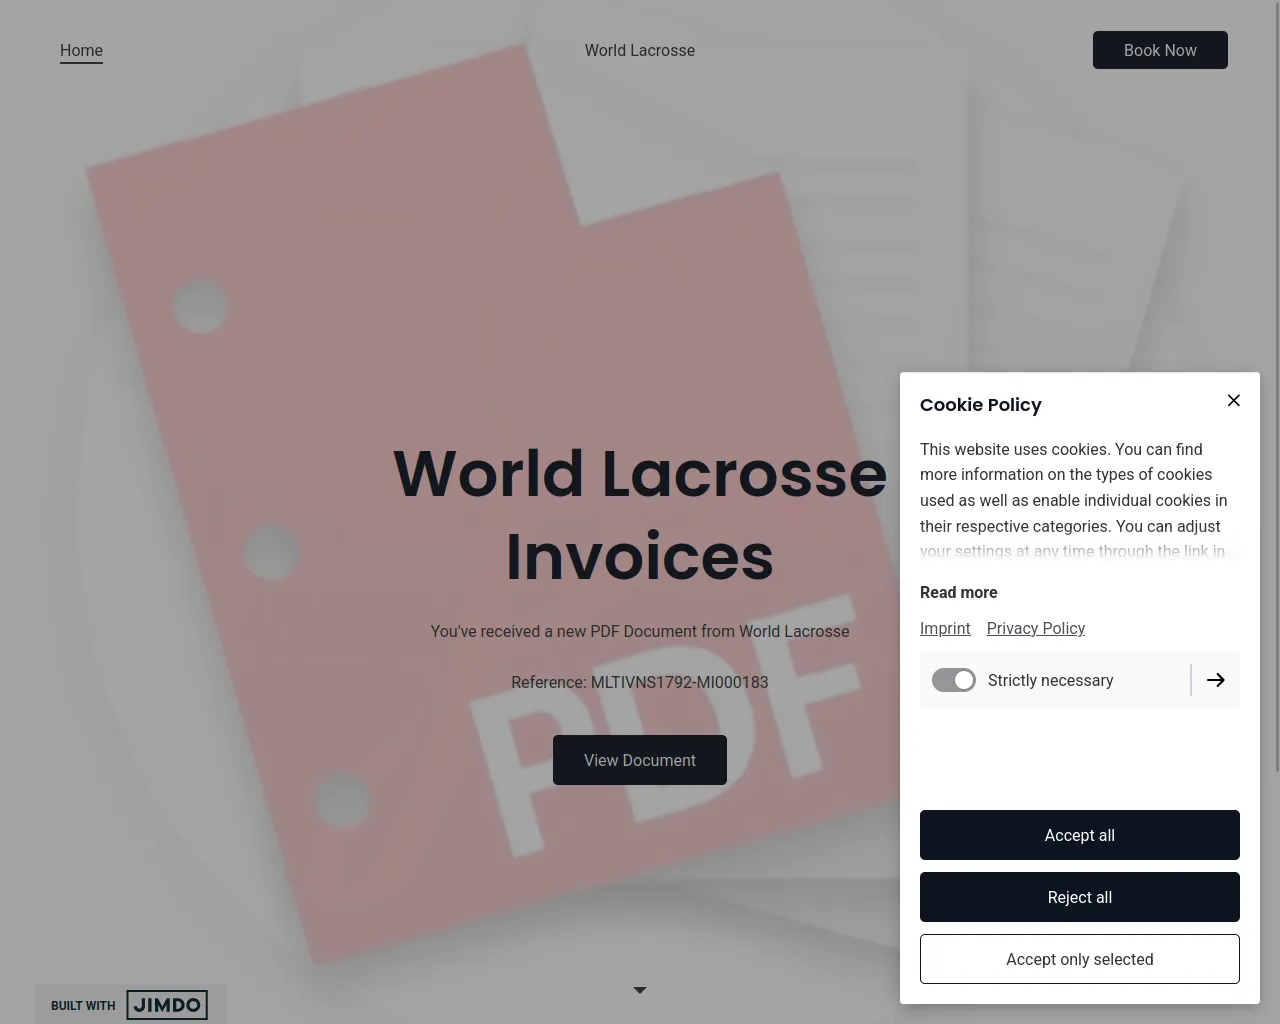This screenshot has width=1280, height=1024.
Task: Click the scroll-down triangle arrow
Action: point(640,990)
